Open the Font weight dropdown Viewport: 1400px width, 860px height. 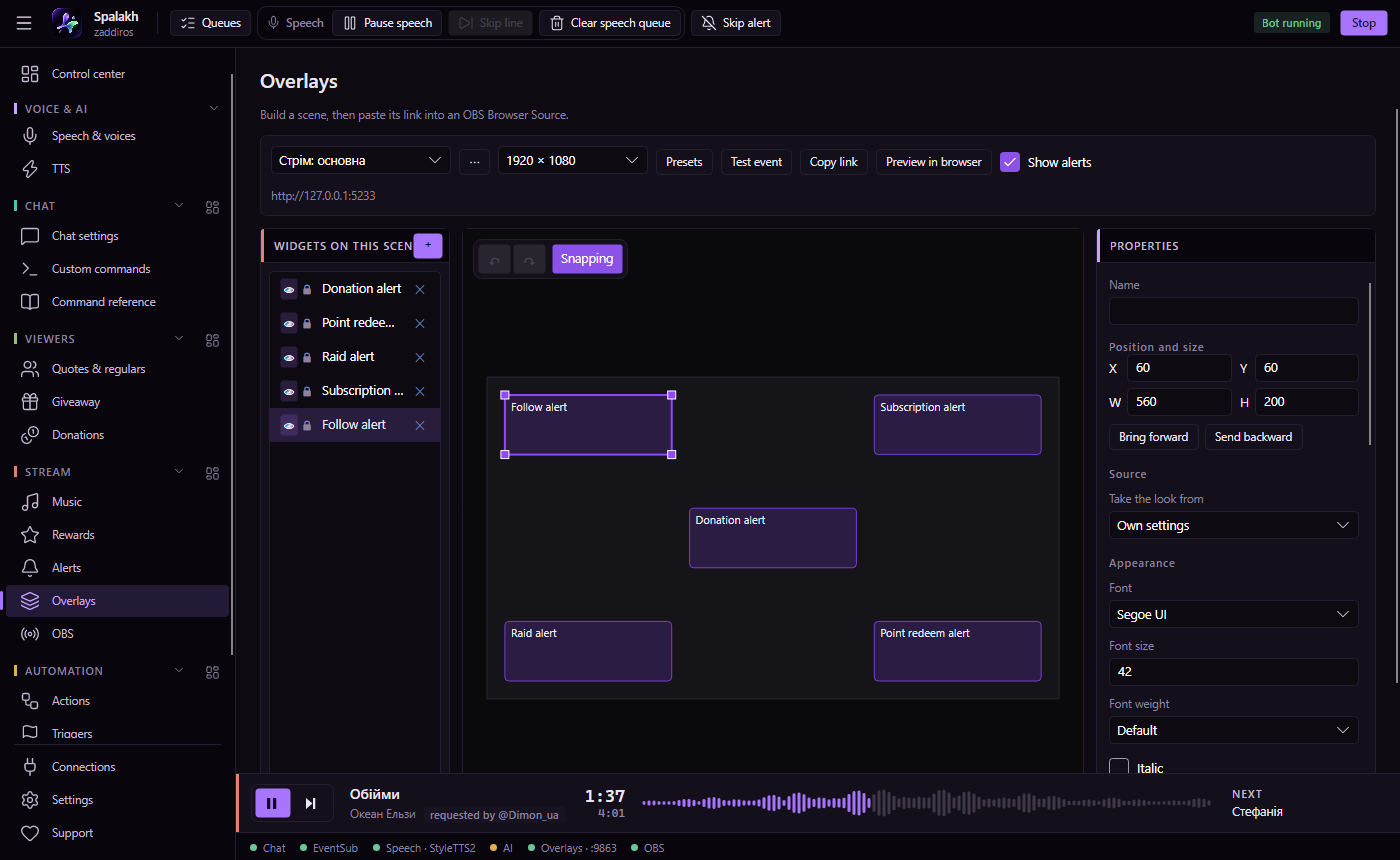[1233, 730]
